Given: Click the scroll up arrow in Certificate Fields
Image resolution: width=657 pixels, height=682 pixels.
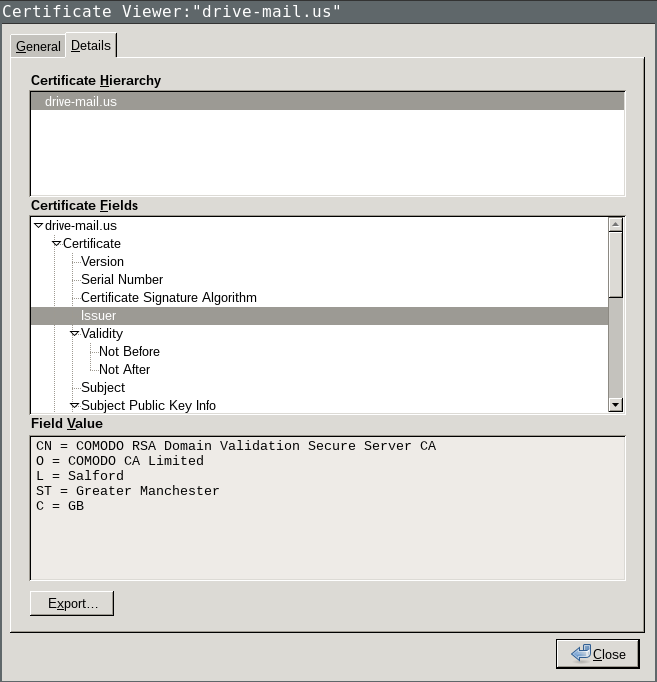Looking at the screenshot, I should click(x=616, y=225).
